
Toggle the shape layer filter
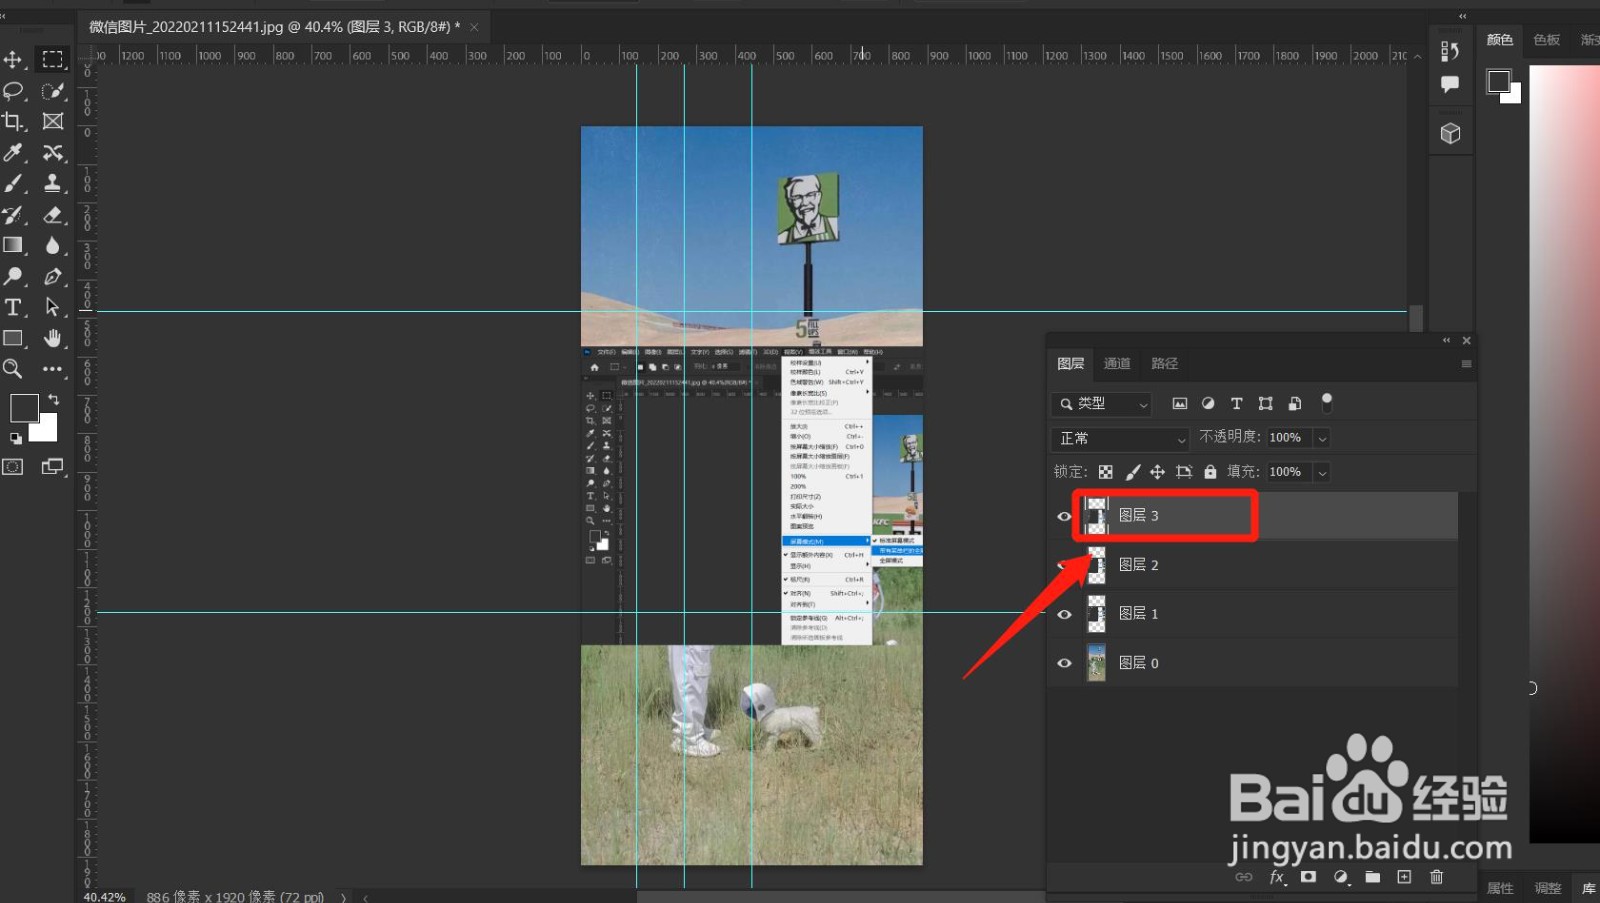coord(1266,404)
